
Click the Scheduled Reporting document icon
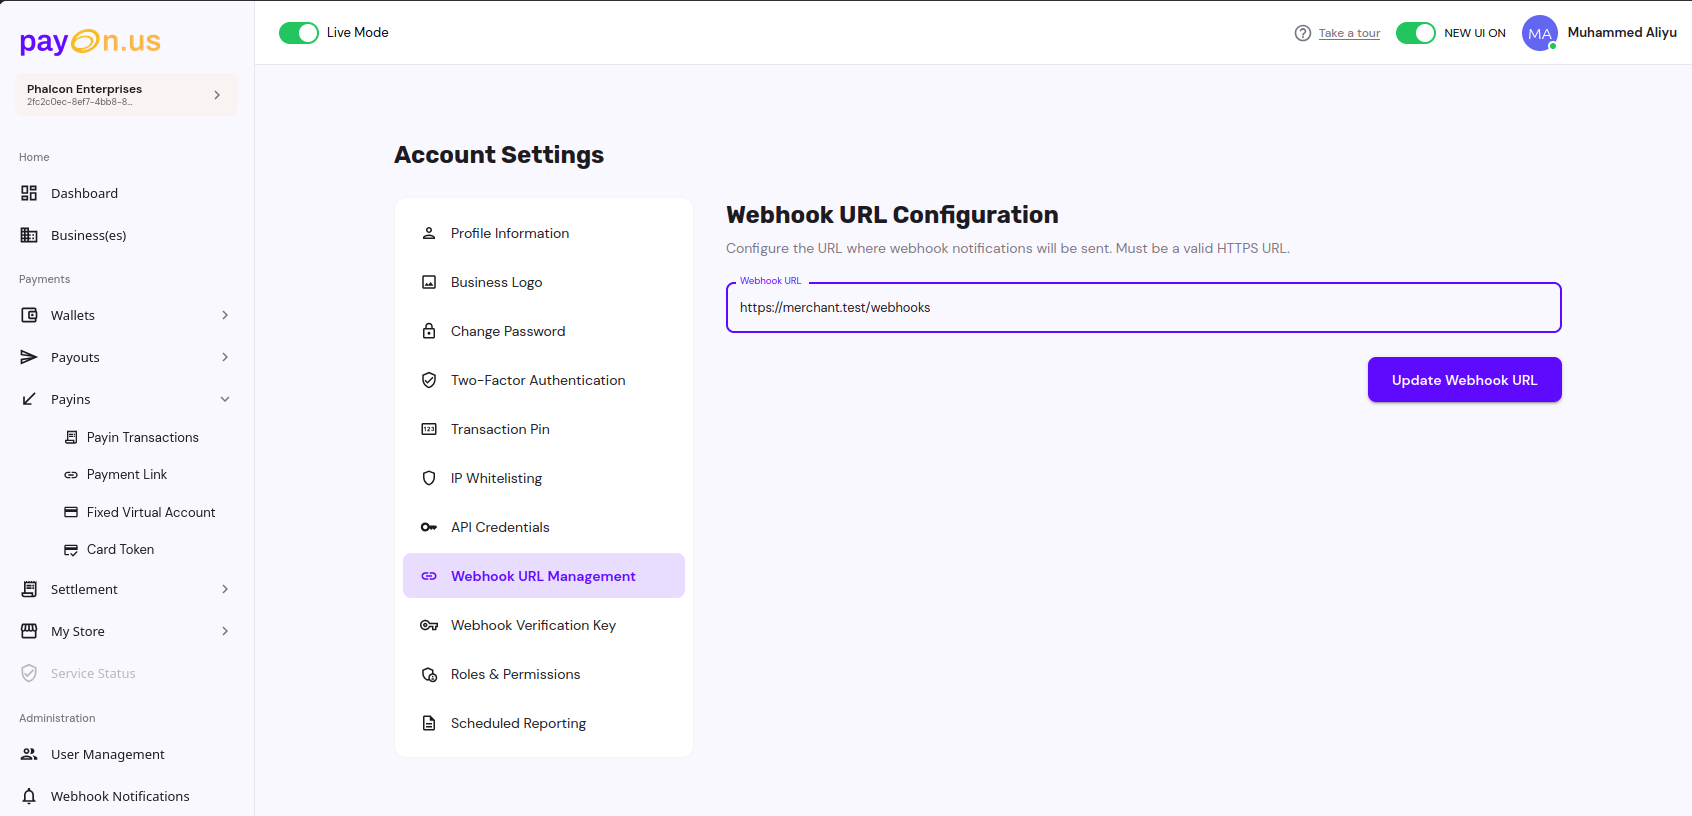pos(429,723)
